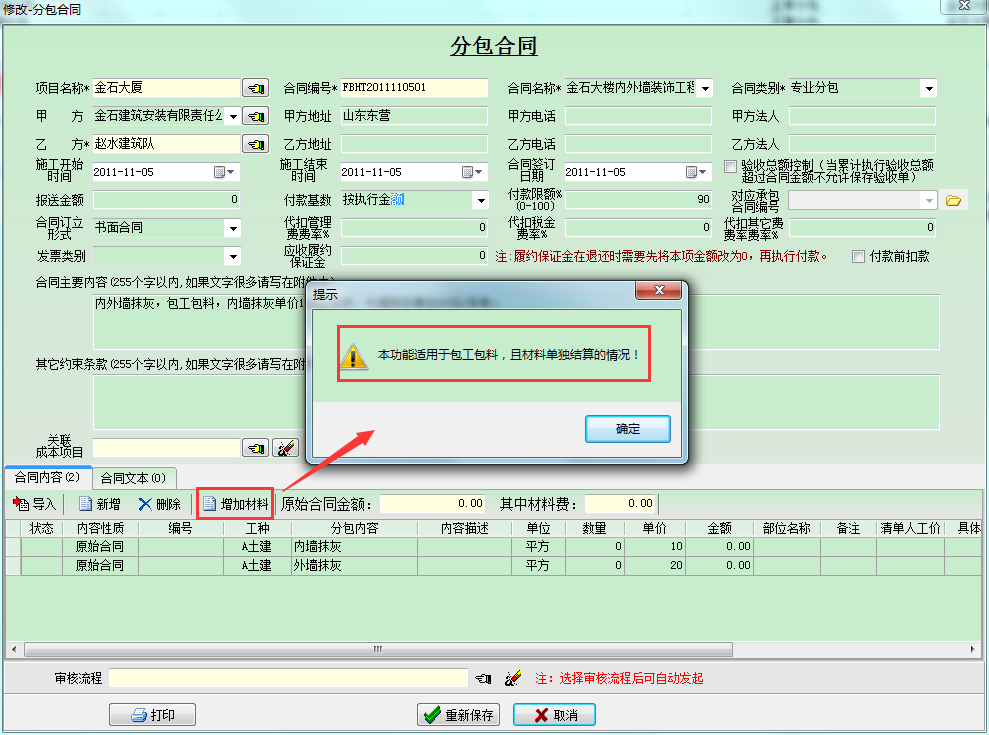
Task: Expand the 发票类别 dropdown
Action: coord(232,256)
